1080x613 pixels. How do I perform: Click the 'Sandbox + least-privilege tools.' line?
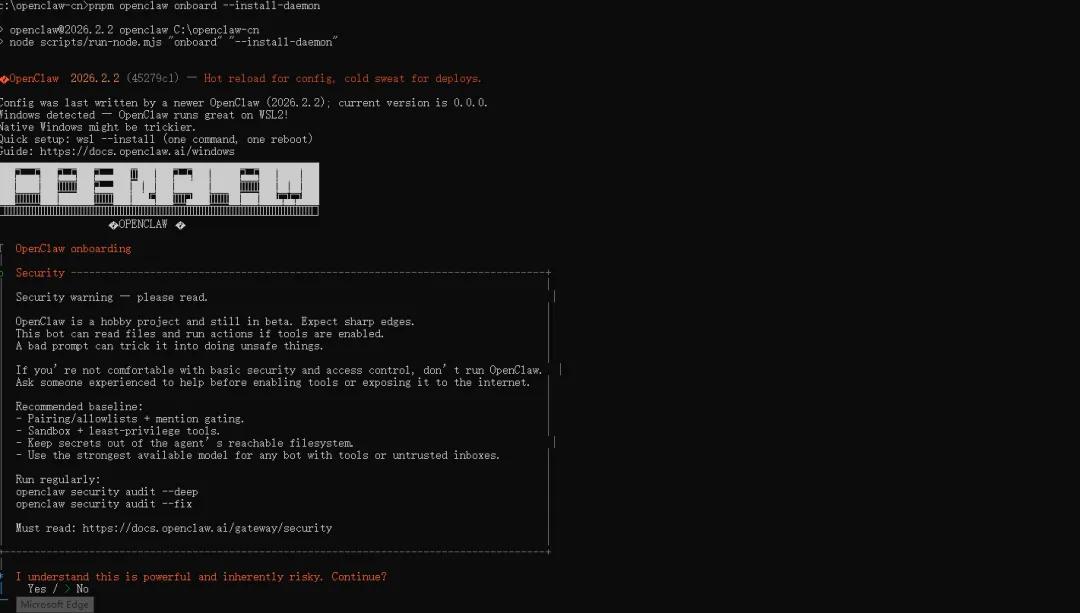click(x=118, y=431)
